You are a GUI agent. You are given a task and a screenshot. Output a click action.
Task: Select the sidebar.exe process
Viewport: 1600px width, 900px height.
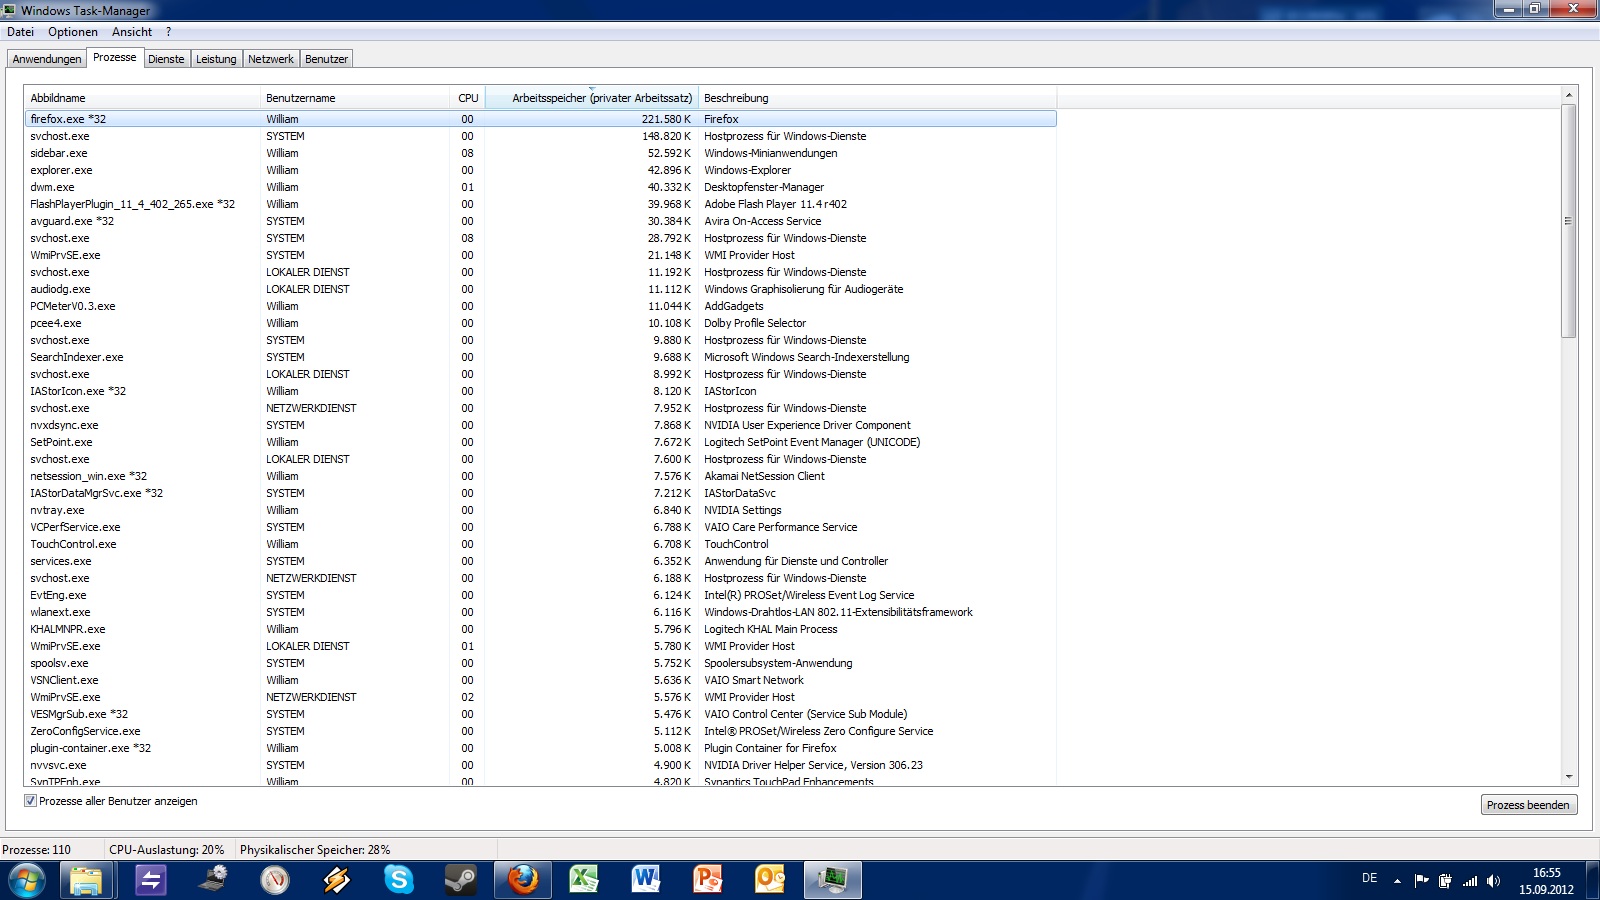pyautogui.click(x=540, y=153)
